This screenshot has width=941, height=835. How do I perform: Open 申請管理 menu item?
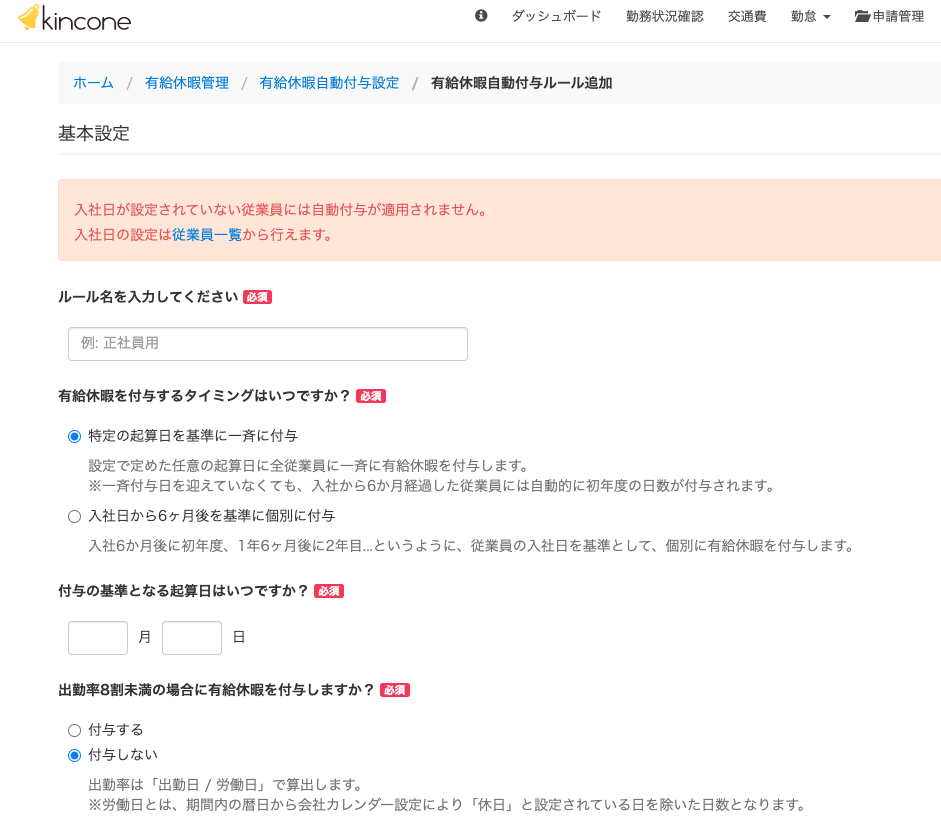(x=889, y=16)
